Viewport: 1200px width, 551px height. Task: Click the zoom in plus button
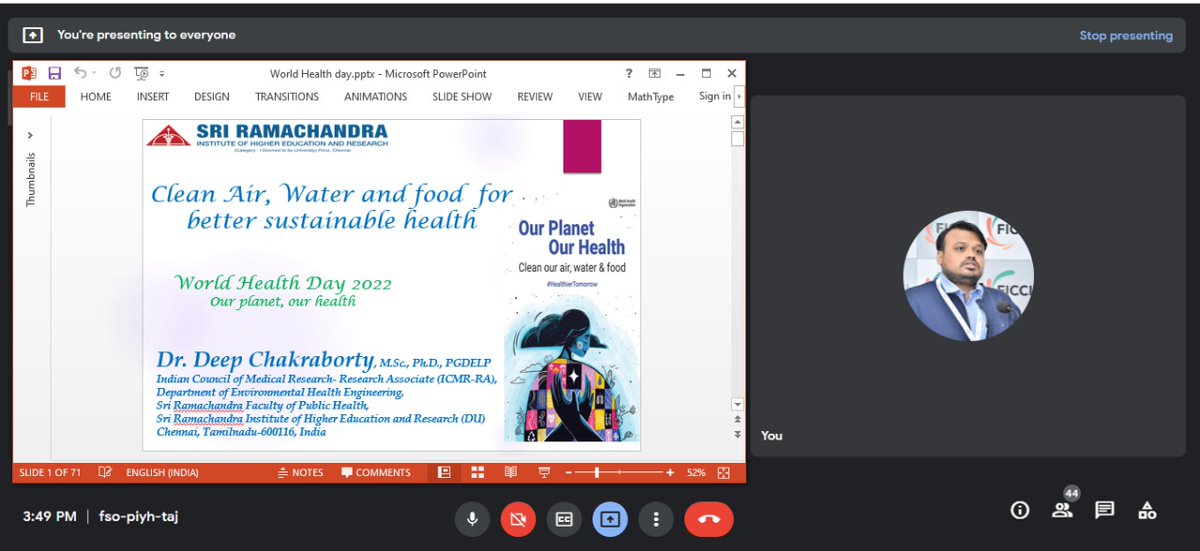pos(670,472)
